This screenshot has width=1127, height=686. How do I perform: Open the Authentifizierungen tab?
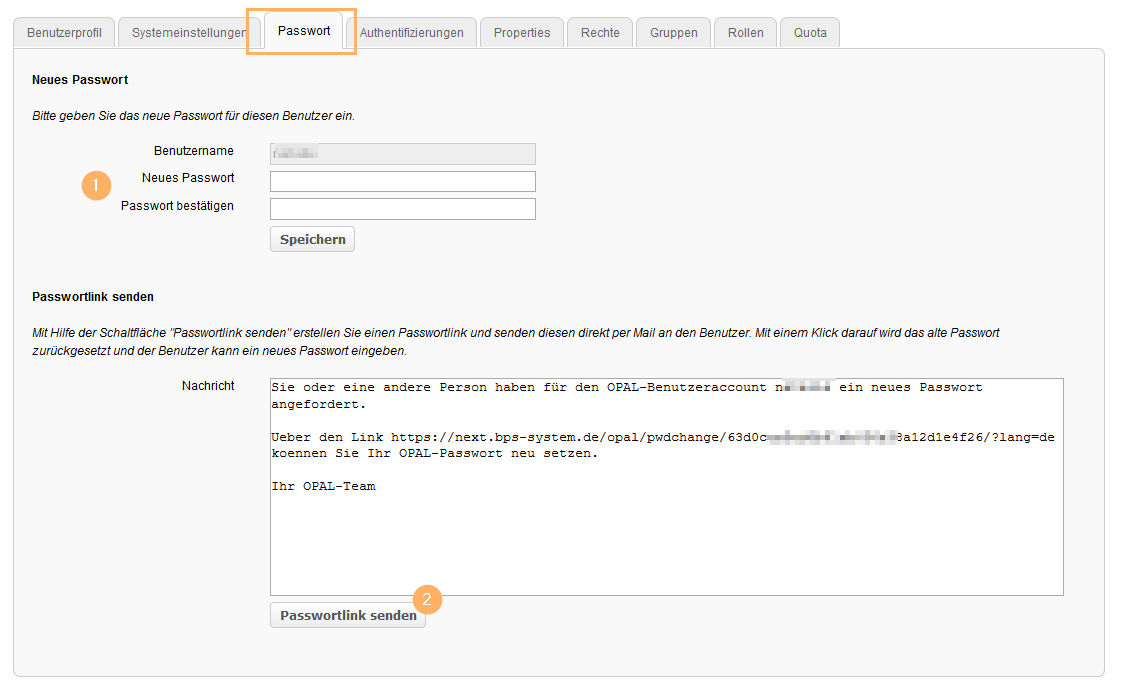tap(411, 33)
